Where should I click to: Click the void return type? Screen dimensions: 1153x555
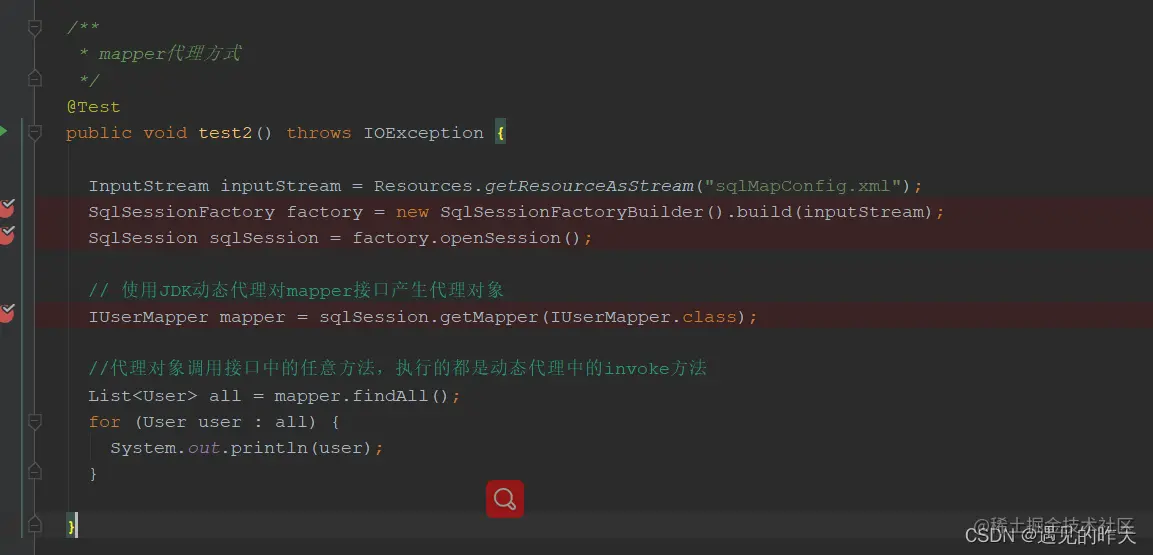[165, 133]
